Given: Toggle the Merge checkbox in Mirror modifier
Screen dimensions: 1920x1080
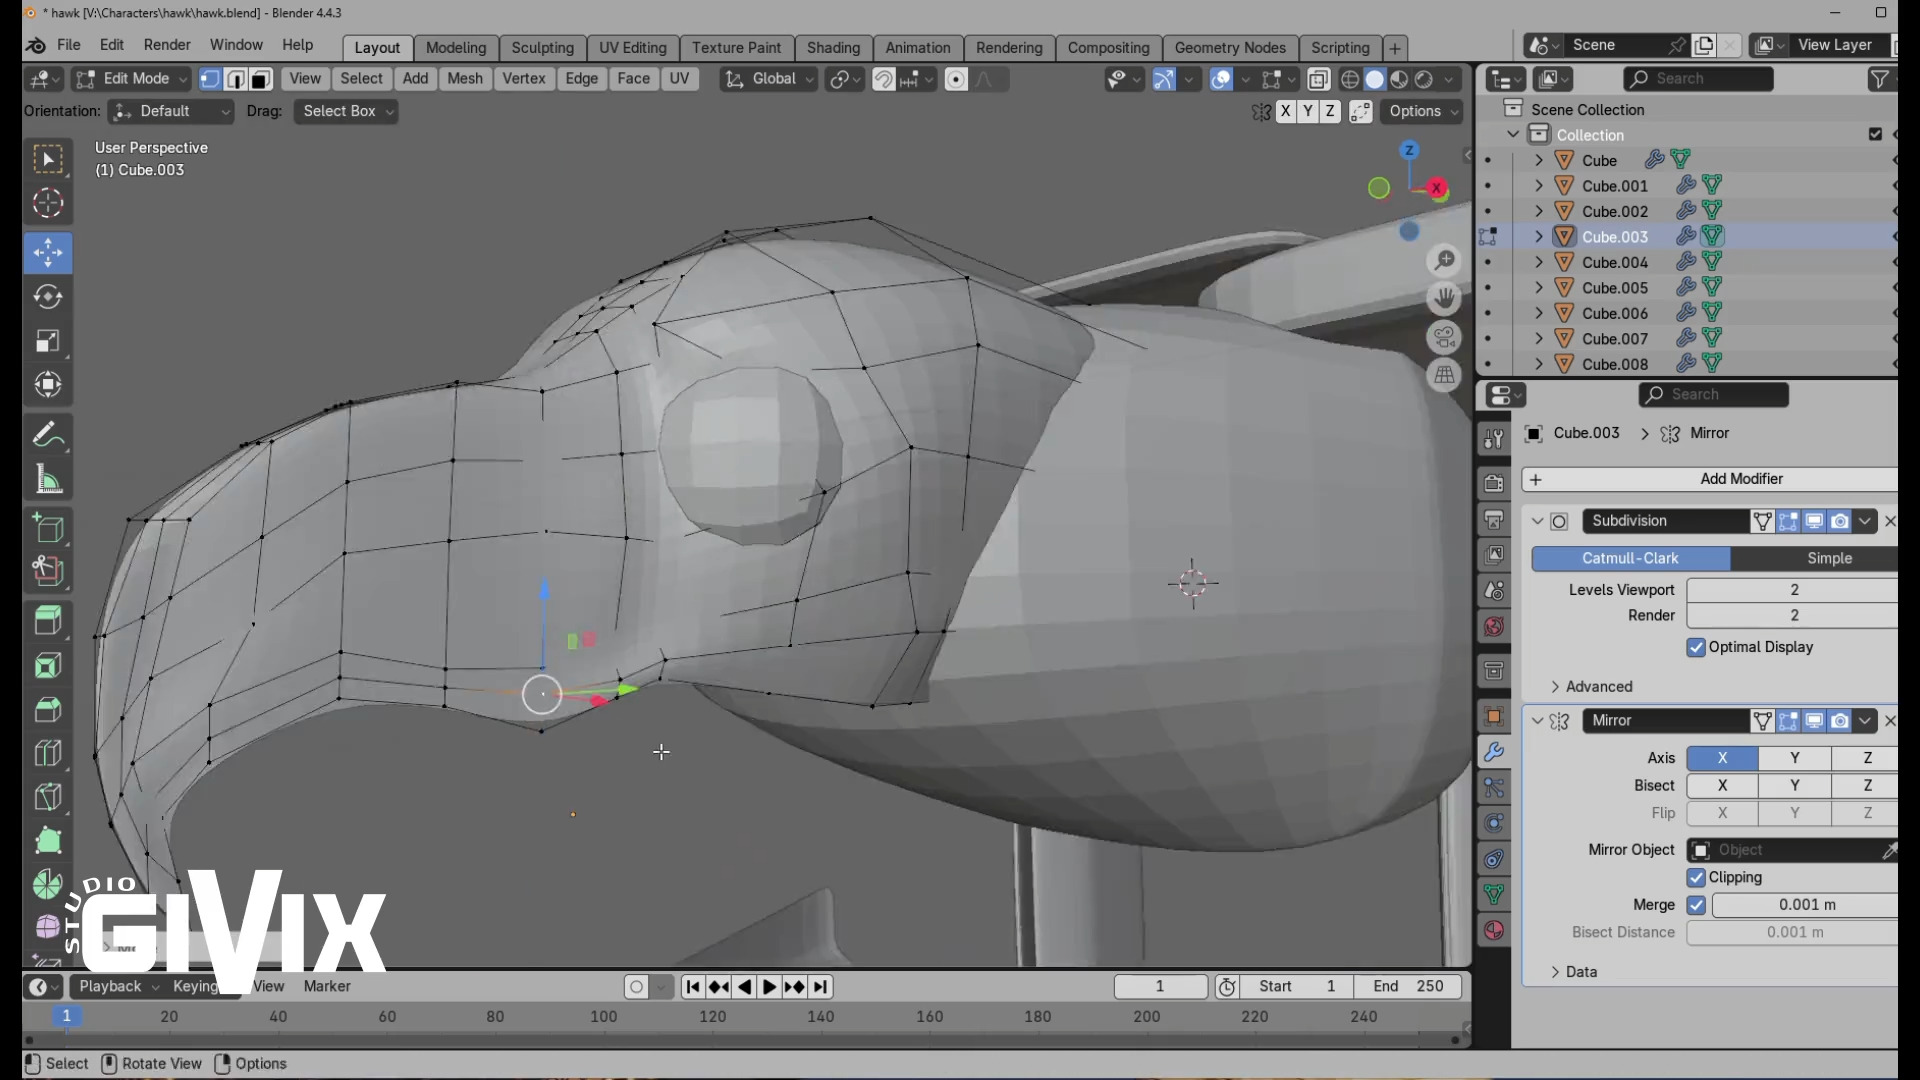Looking at the screenshot, I should tap(1696, 905).
